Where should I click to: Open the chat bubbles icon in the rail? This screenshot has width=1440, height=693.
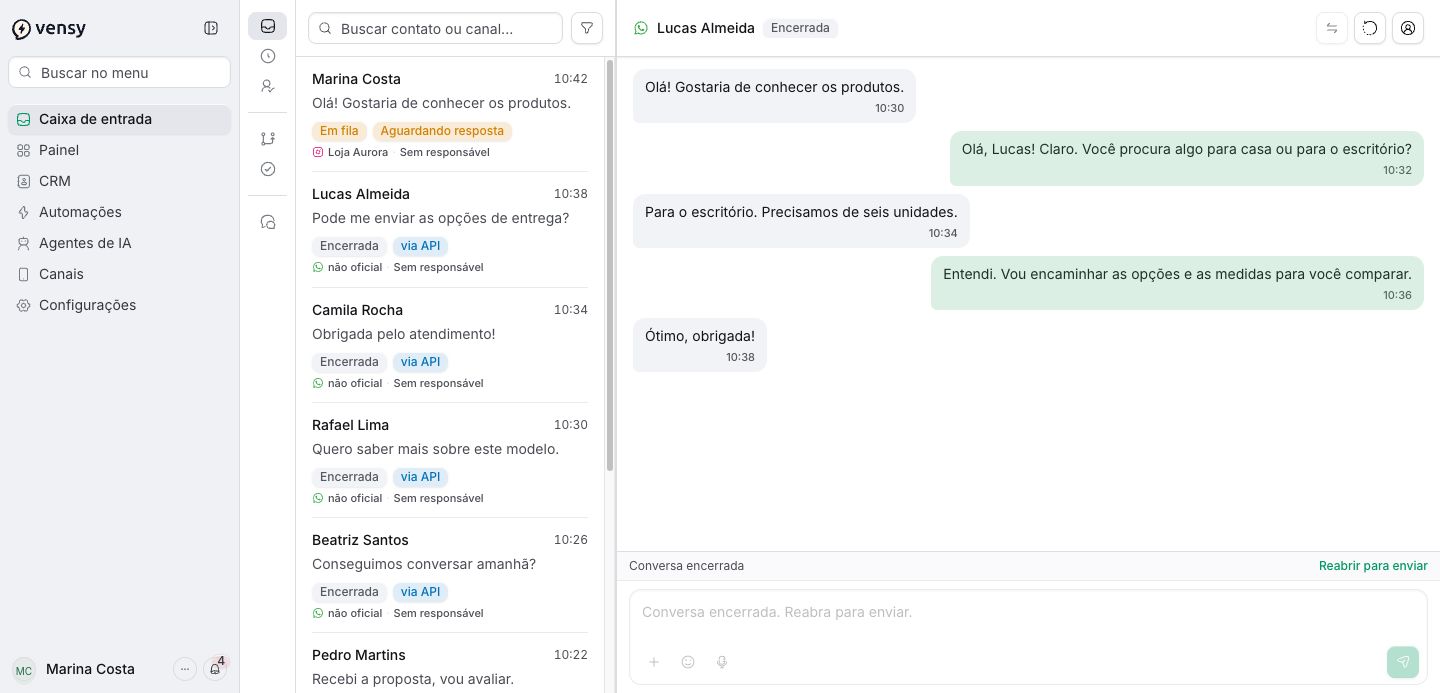[x=267, y=222]
